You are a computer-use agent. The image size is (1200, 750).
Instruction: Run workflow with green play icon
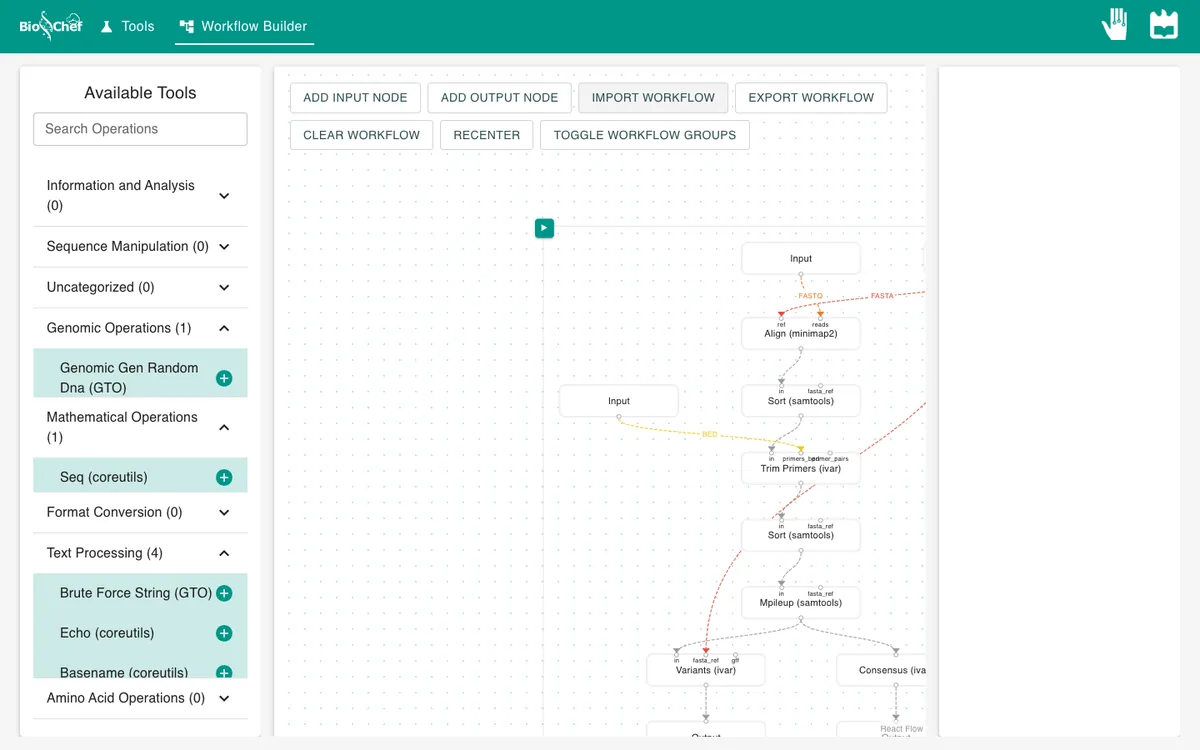544,228
